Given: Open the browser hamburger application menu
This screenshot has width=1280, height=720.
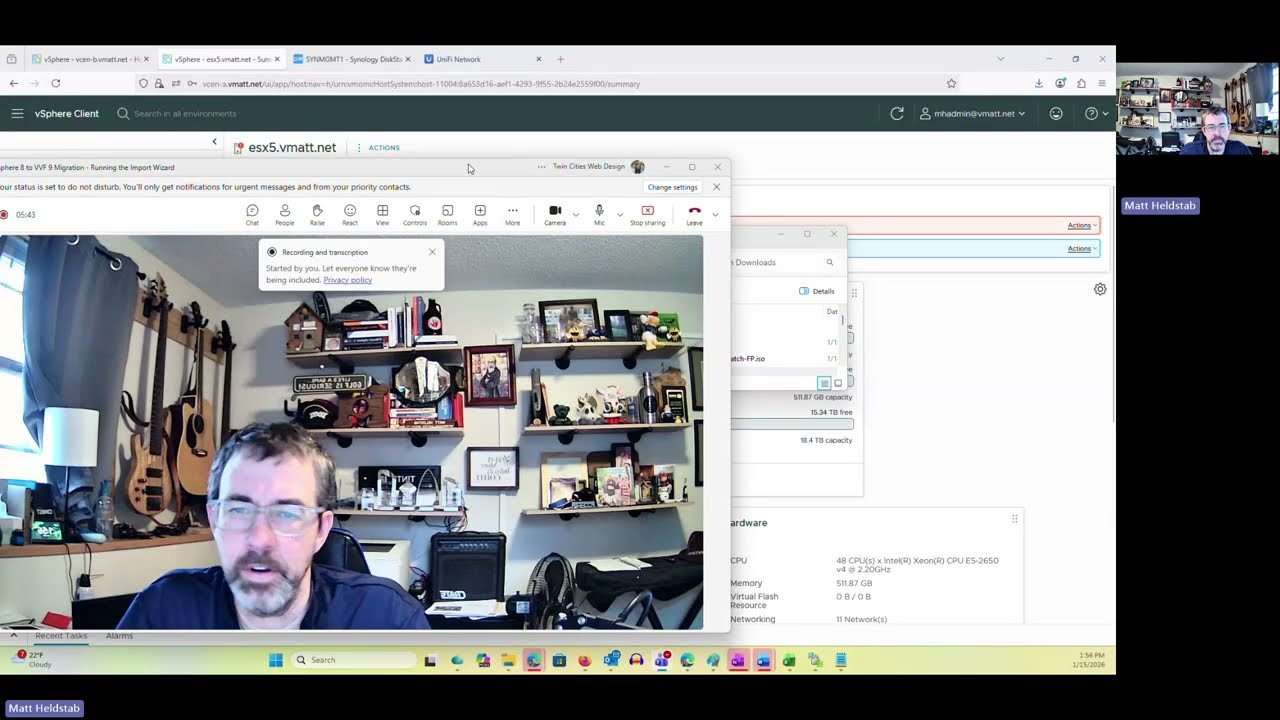Looking at the screenshot, I should point(1102,84).
